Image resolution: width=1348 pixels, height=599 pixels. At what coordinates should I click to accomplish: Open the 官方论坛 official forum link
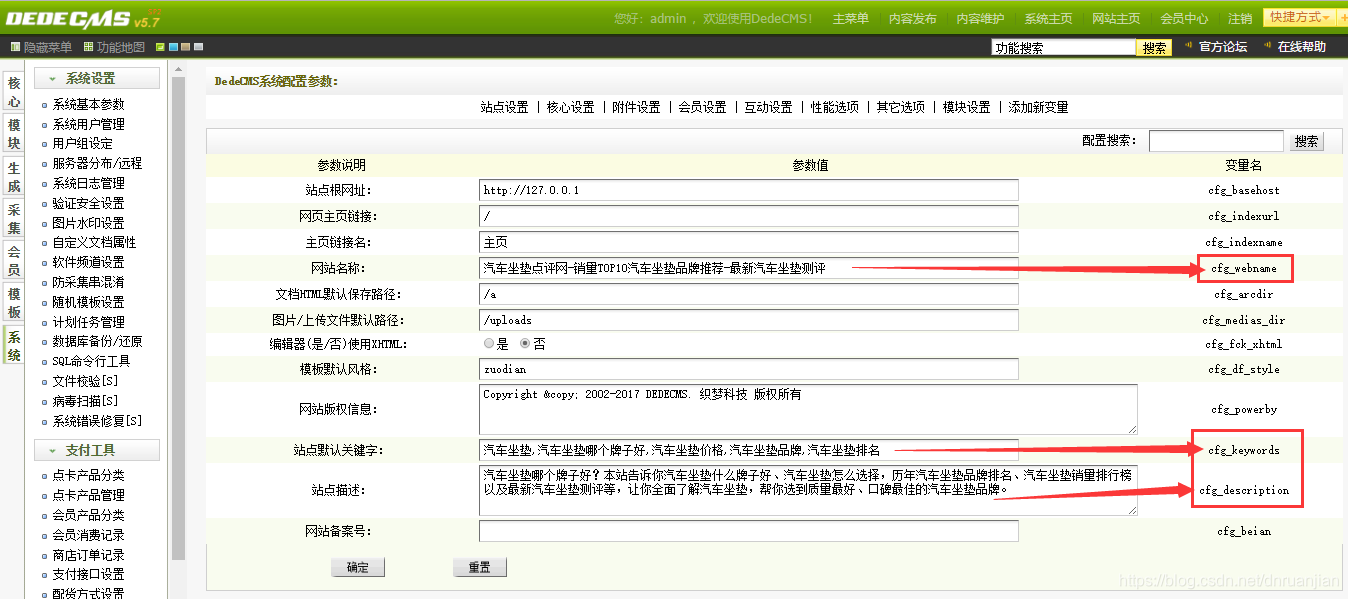click(1222, 47)
